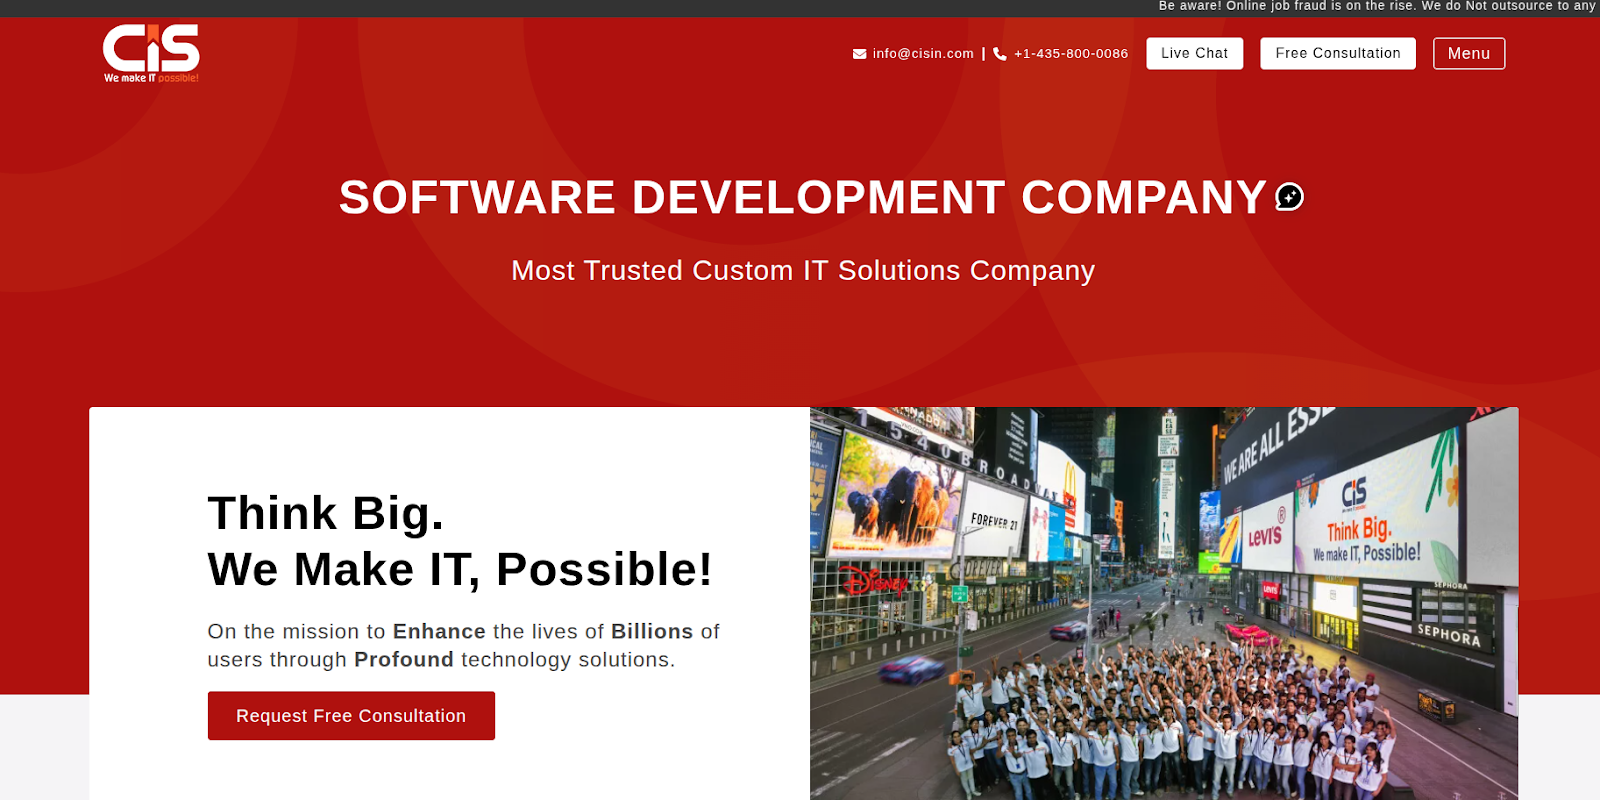Start a Live Chat session

1194,53
